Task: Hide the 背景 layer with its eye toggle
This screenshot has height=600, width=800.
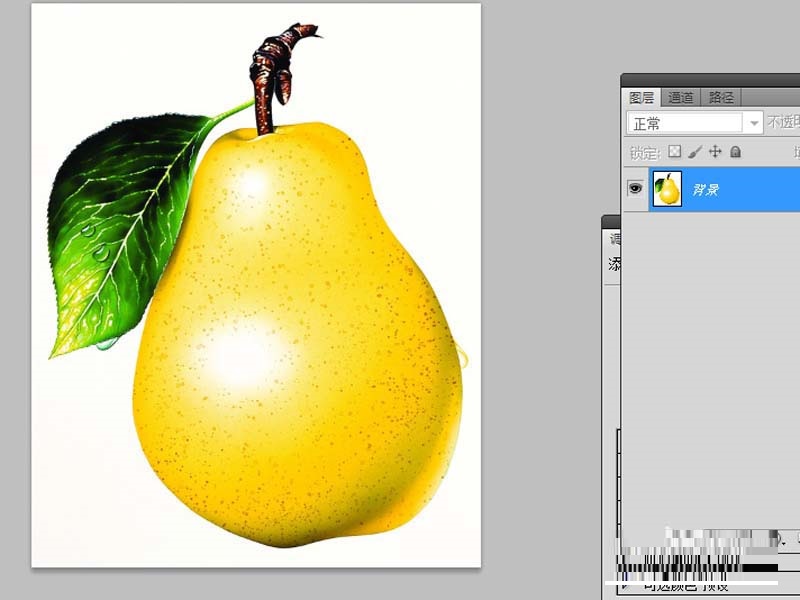Action: coord(637,189)
